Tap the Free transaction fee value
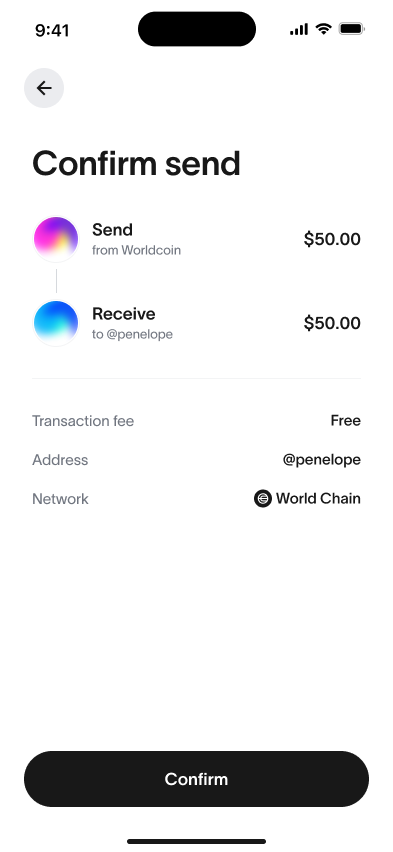 point(346,421)
